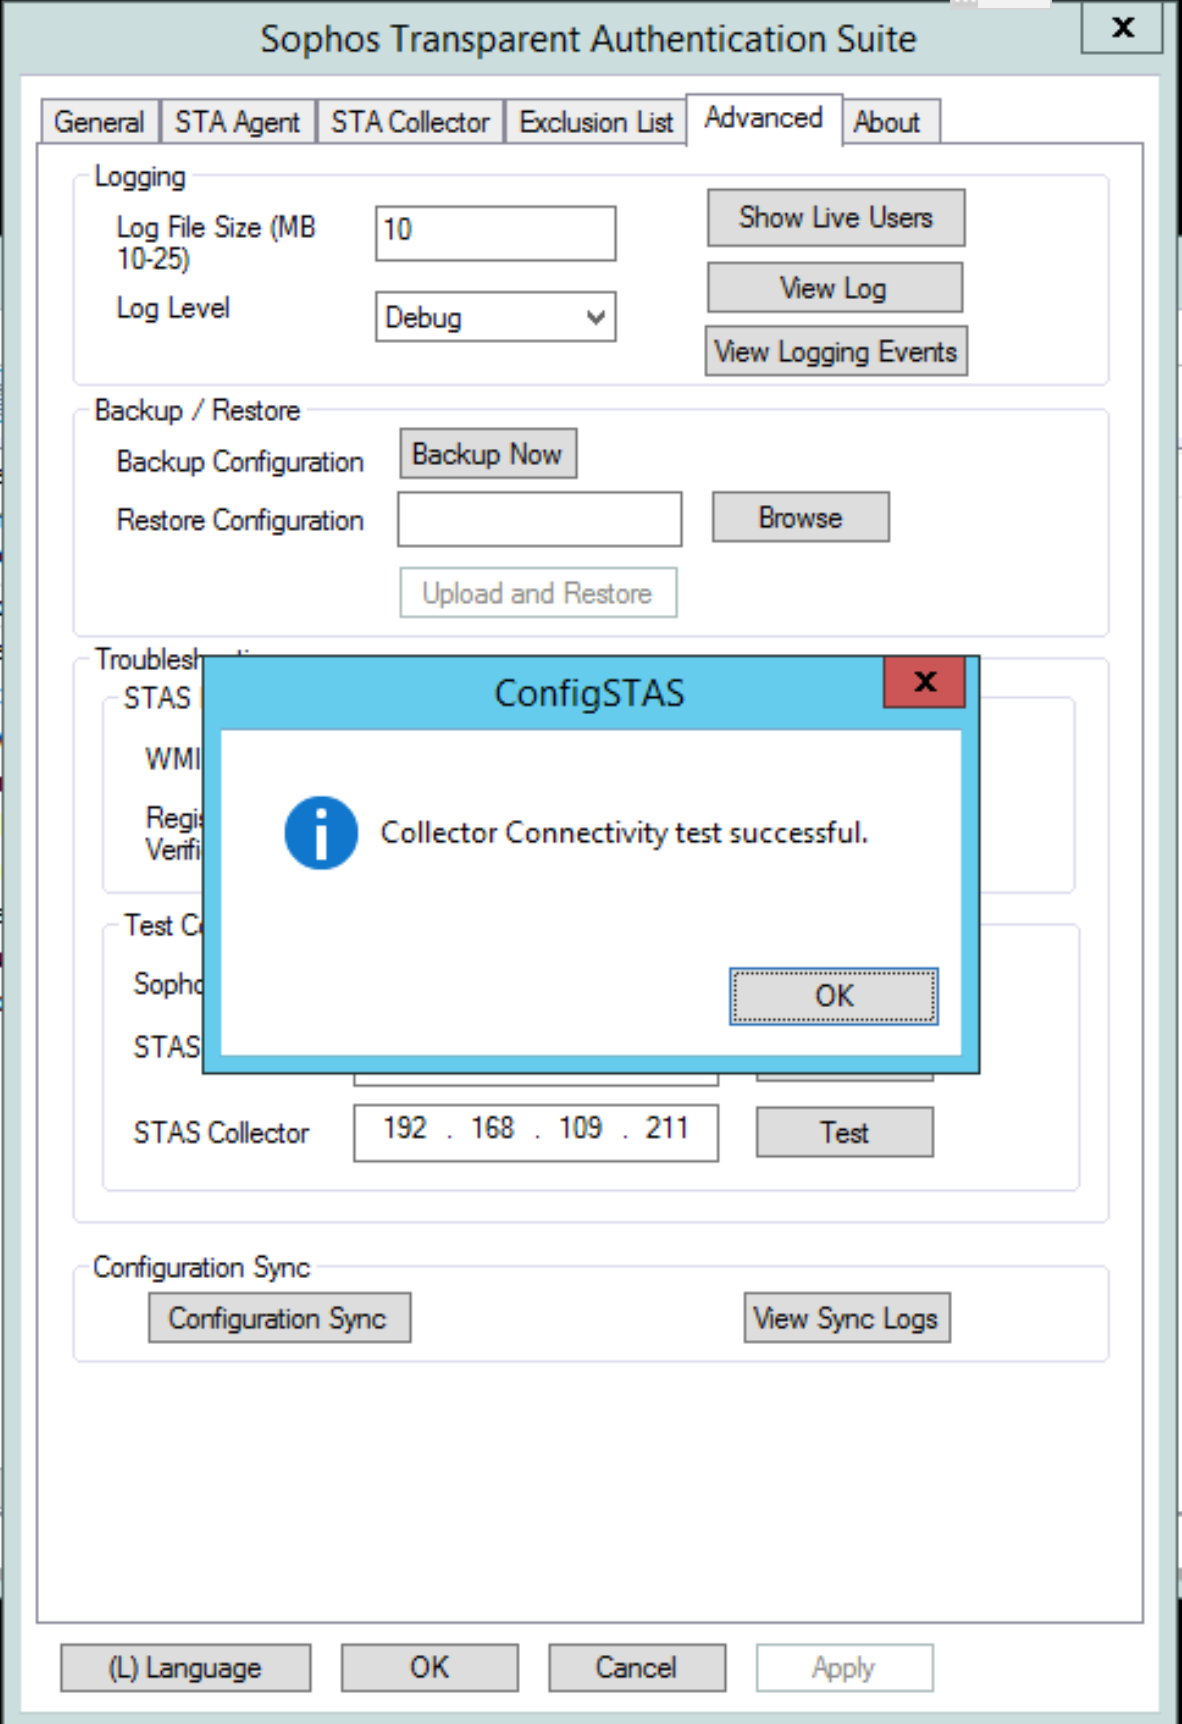This screenshot has height=1724, width=1182.
Task: Click the (L) Language button
Action: [x=185, y=1668]
